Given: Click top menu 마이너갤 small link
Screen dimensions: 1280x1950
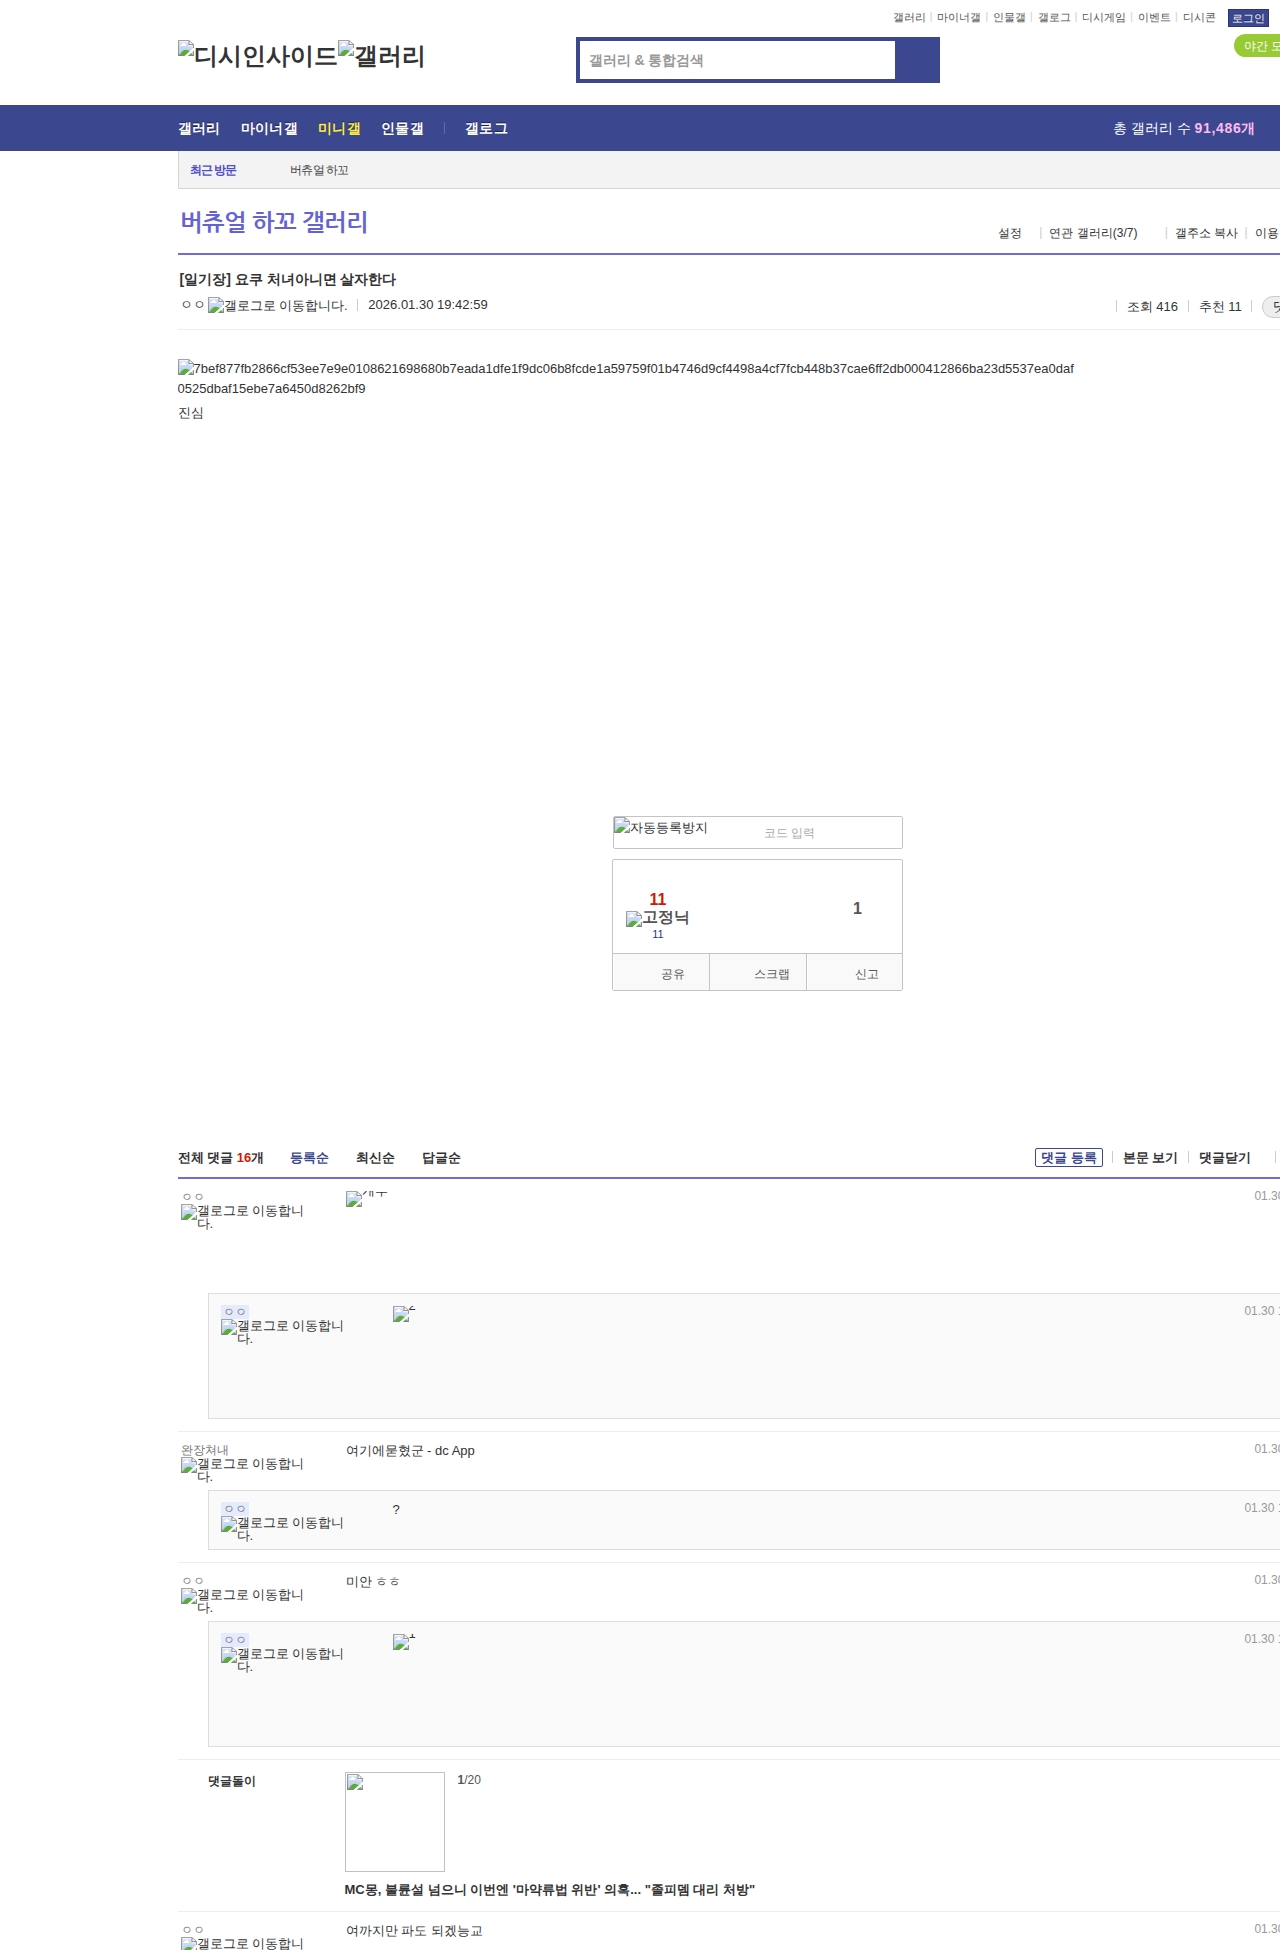Looking at the screenshot, I should [958, 18].
